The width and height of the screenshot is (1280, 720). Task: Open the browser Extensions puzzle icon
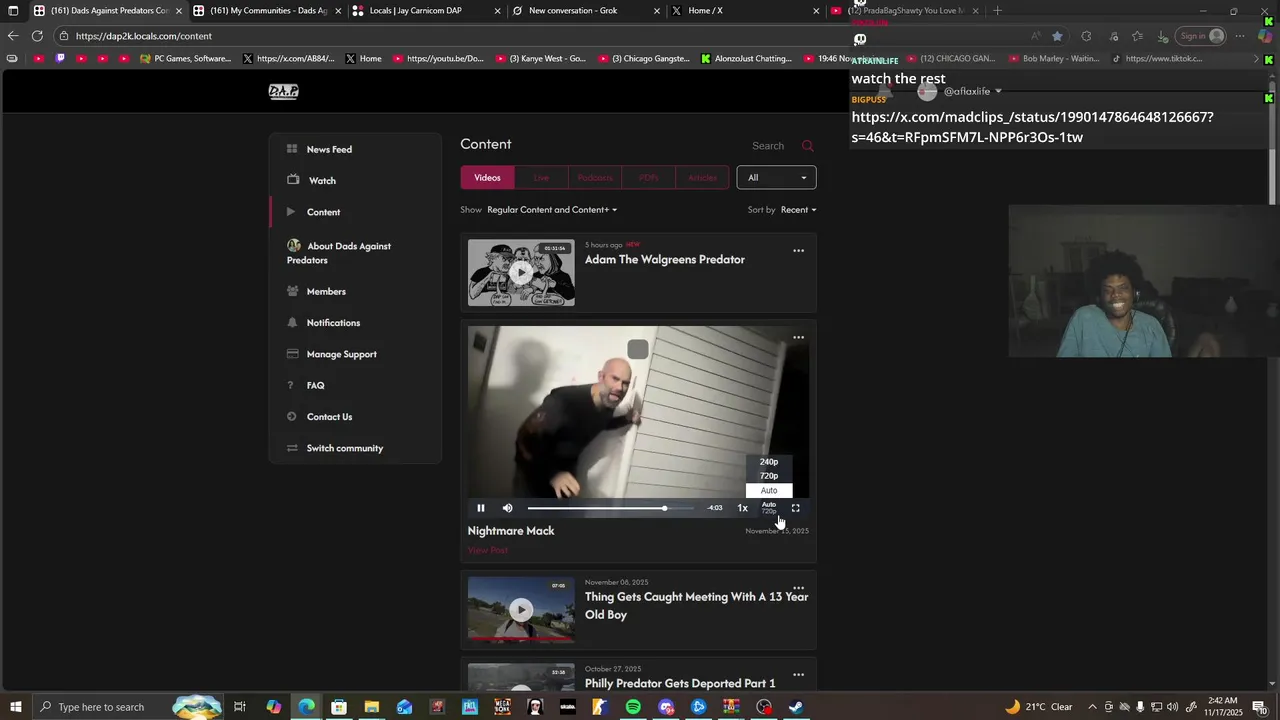[1086, 36]
